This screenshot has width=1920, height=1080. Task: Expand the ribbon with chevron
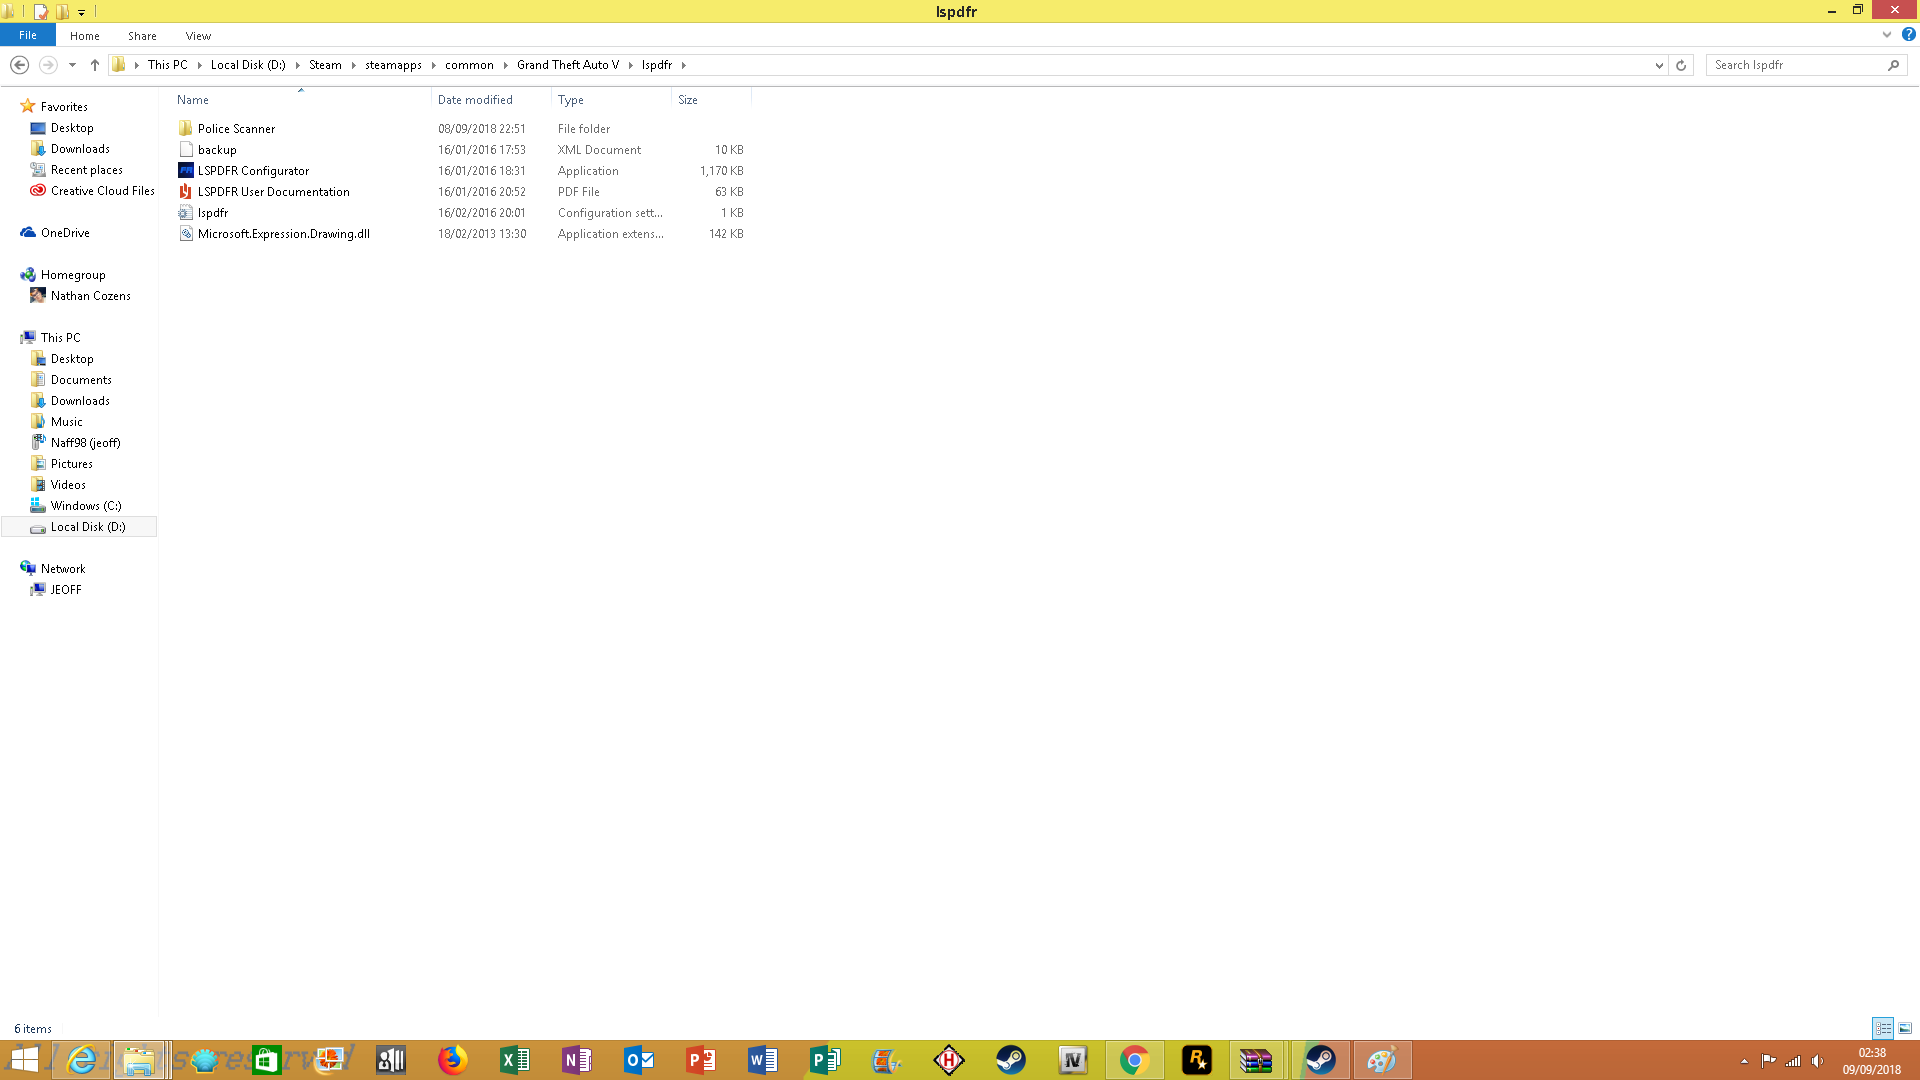point(1887,35)
